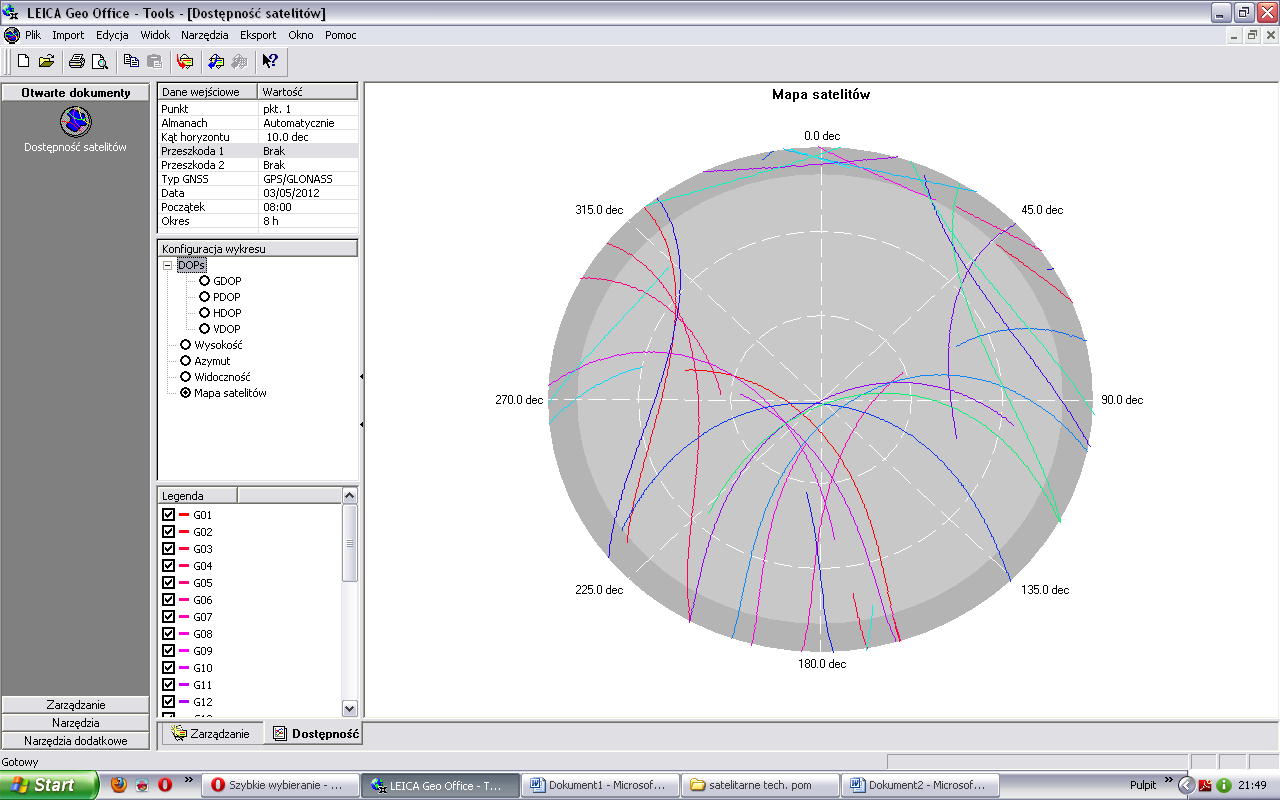Screen dimensions: 1280x800
Task: Open the Import menu
Action: 68,35
